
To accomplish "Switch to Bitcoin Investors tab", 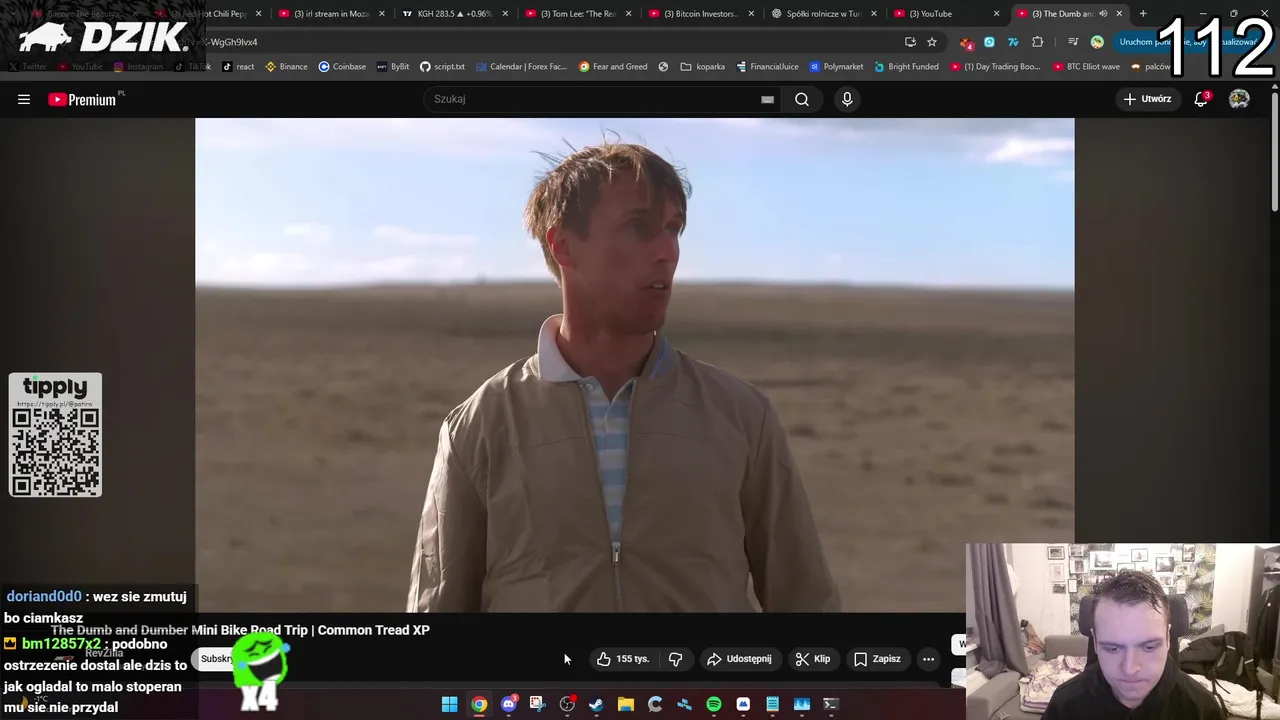I will (701, 14).
